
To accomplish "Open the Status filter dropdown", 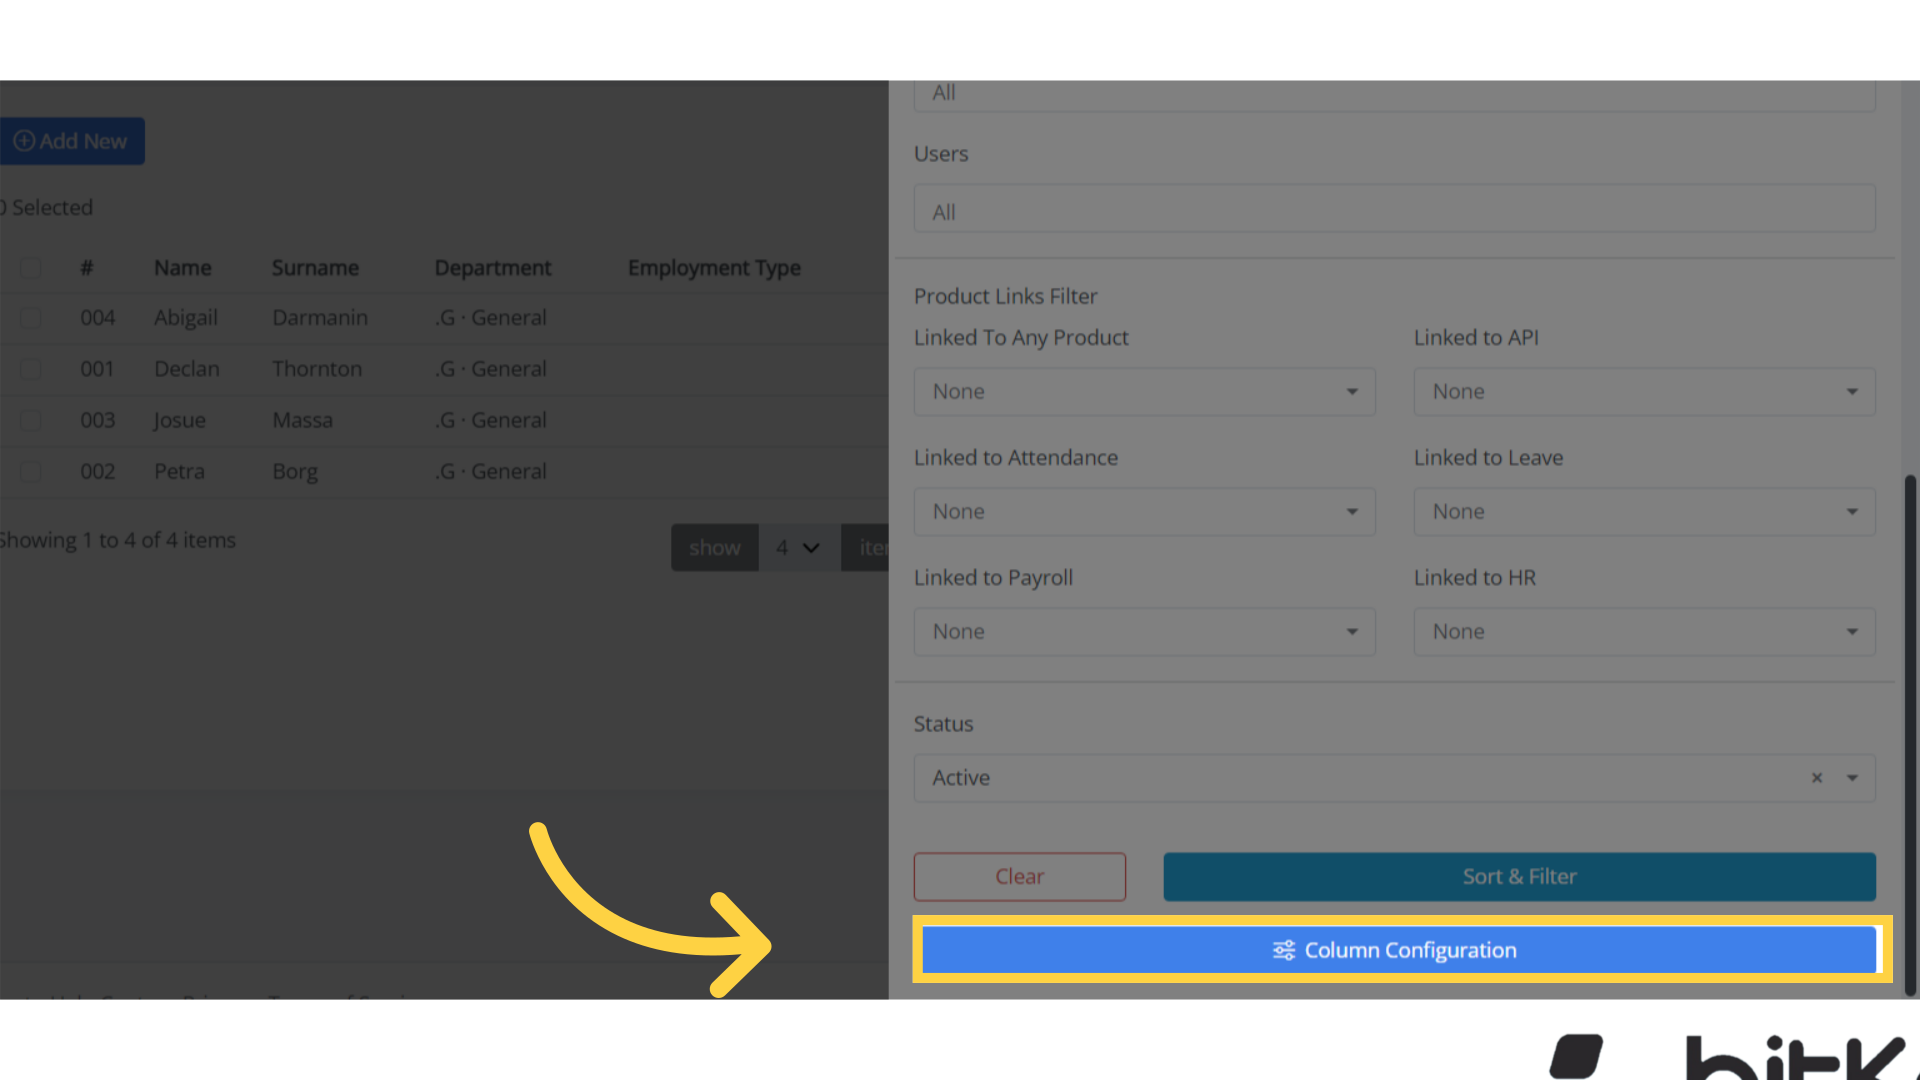I will point(1851,777).
